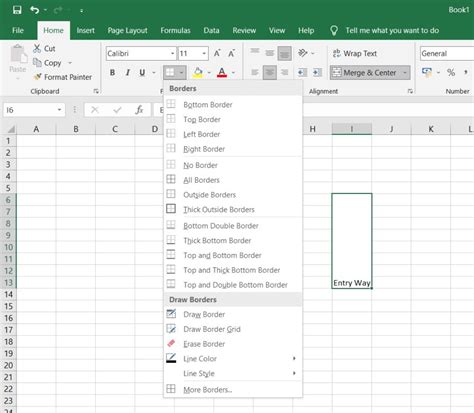The image size is (474, 413).
Task: Select the Format Painter brush icon
Action: tap(38, 77)
